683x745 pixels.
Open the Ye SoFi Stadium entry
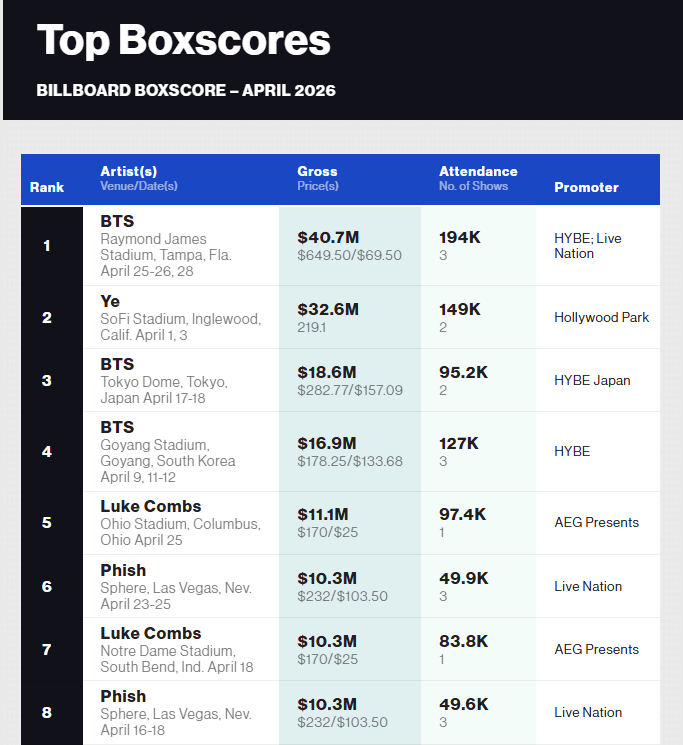click(340, 317)
